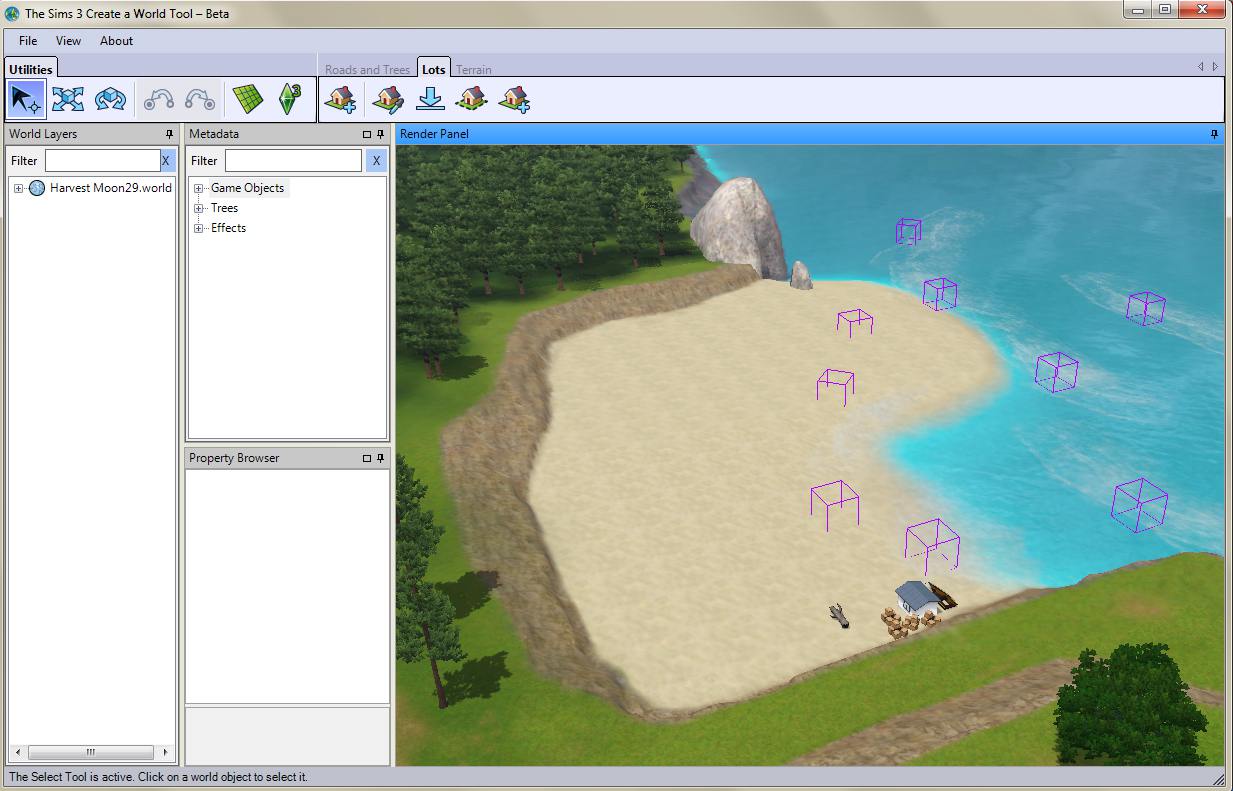The height and width of the screenshot is (791, 1233).
Task: Click the globe icon for Harvest Moon29.world
Action: click(x=37, y=188)
